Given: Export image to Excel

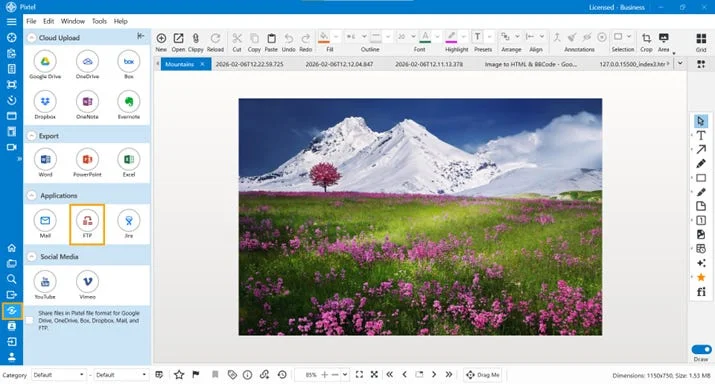Looking at the screenshot, I should 129,163.
